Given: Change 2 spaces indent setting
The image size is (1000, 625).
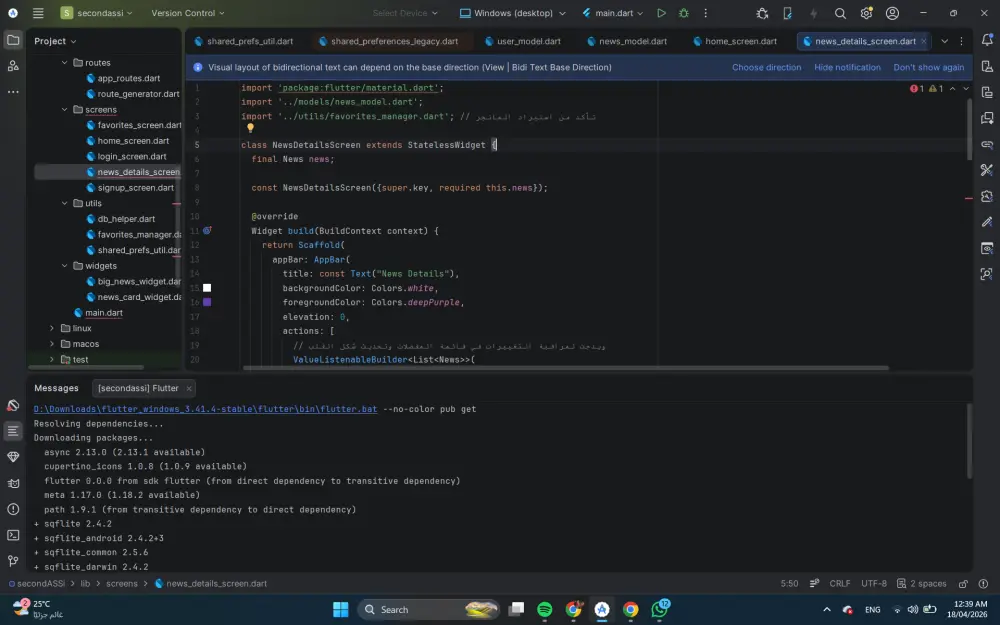Looking at the screenshot, I should (x=922, y=584).
